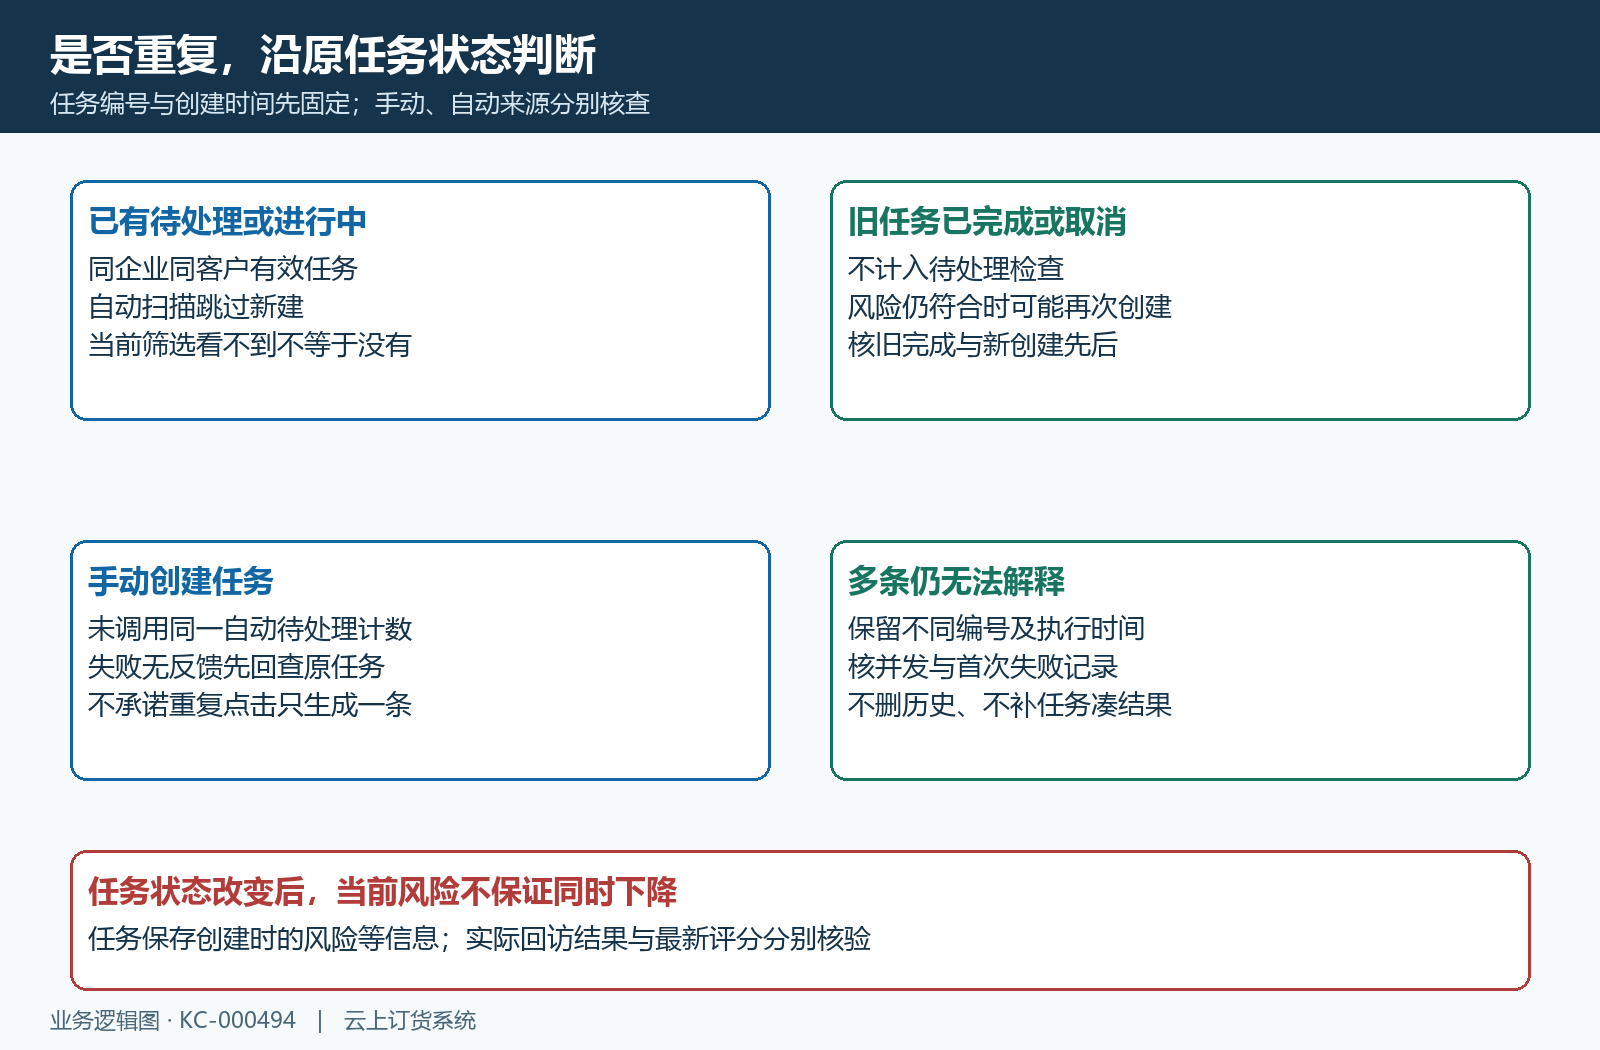This screenshot has height=1050, width=1600.
Task: Click line 风险仍符合时可能再次创建
Action: (1010, 307)
